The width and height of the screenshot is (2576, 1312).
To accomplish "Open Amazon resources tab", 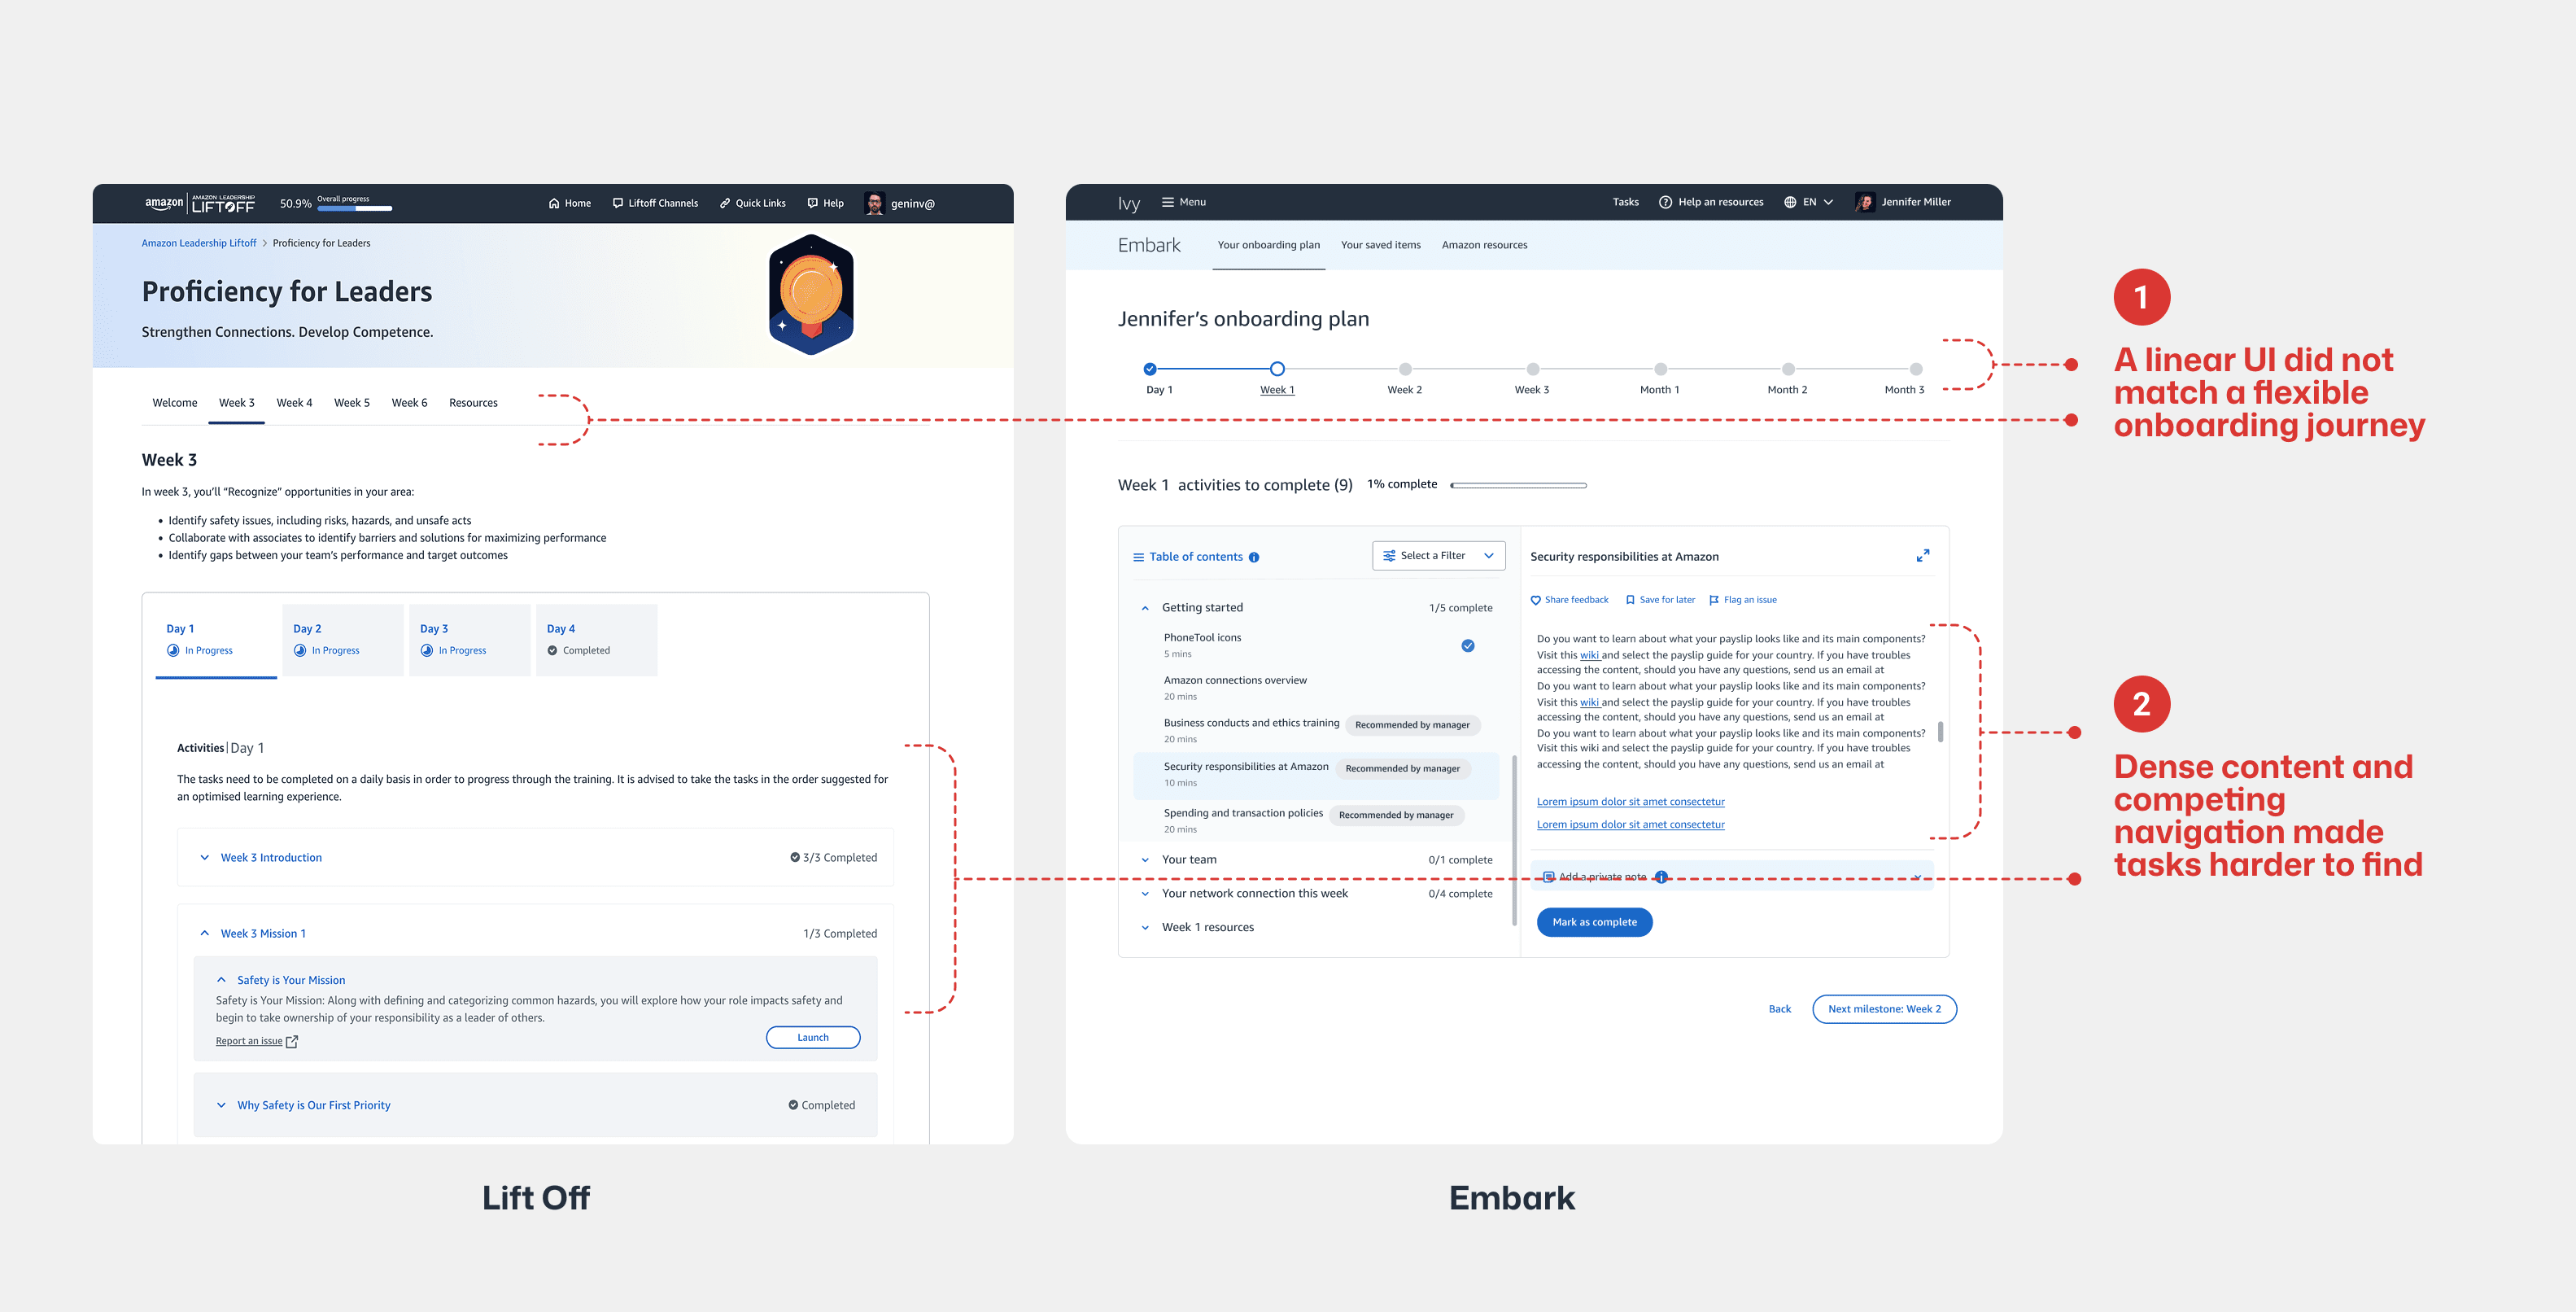I will point(1484,245).
